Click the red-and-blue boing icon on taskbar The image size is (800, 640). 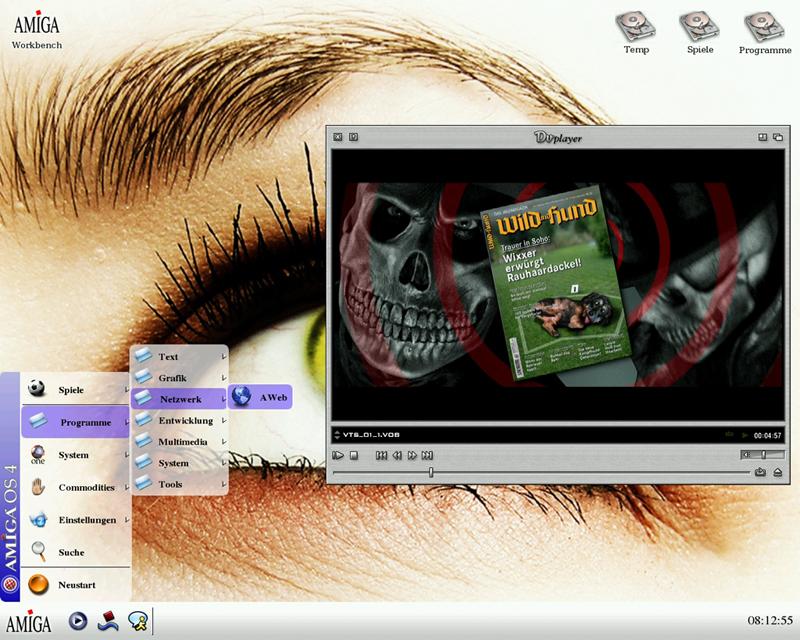pos(108,621)
